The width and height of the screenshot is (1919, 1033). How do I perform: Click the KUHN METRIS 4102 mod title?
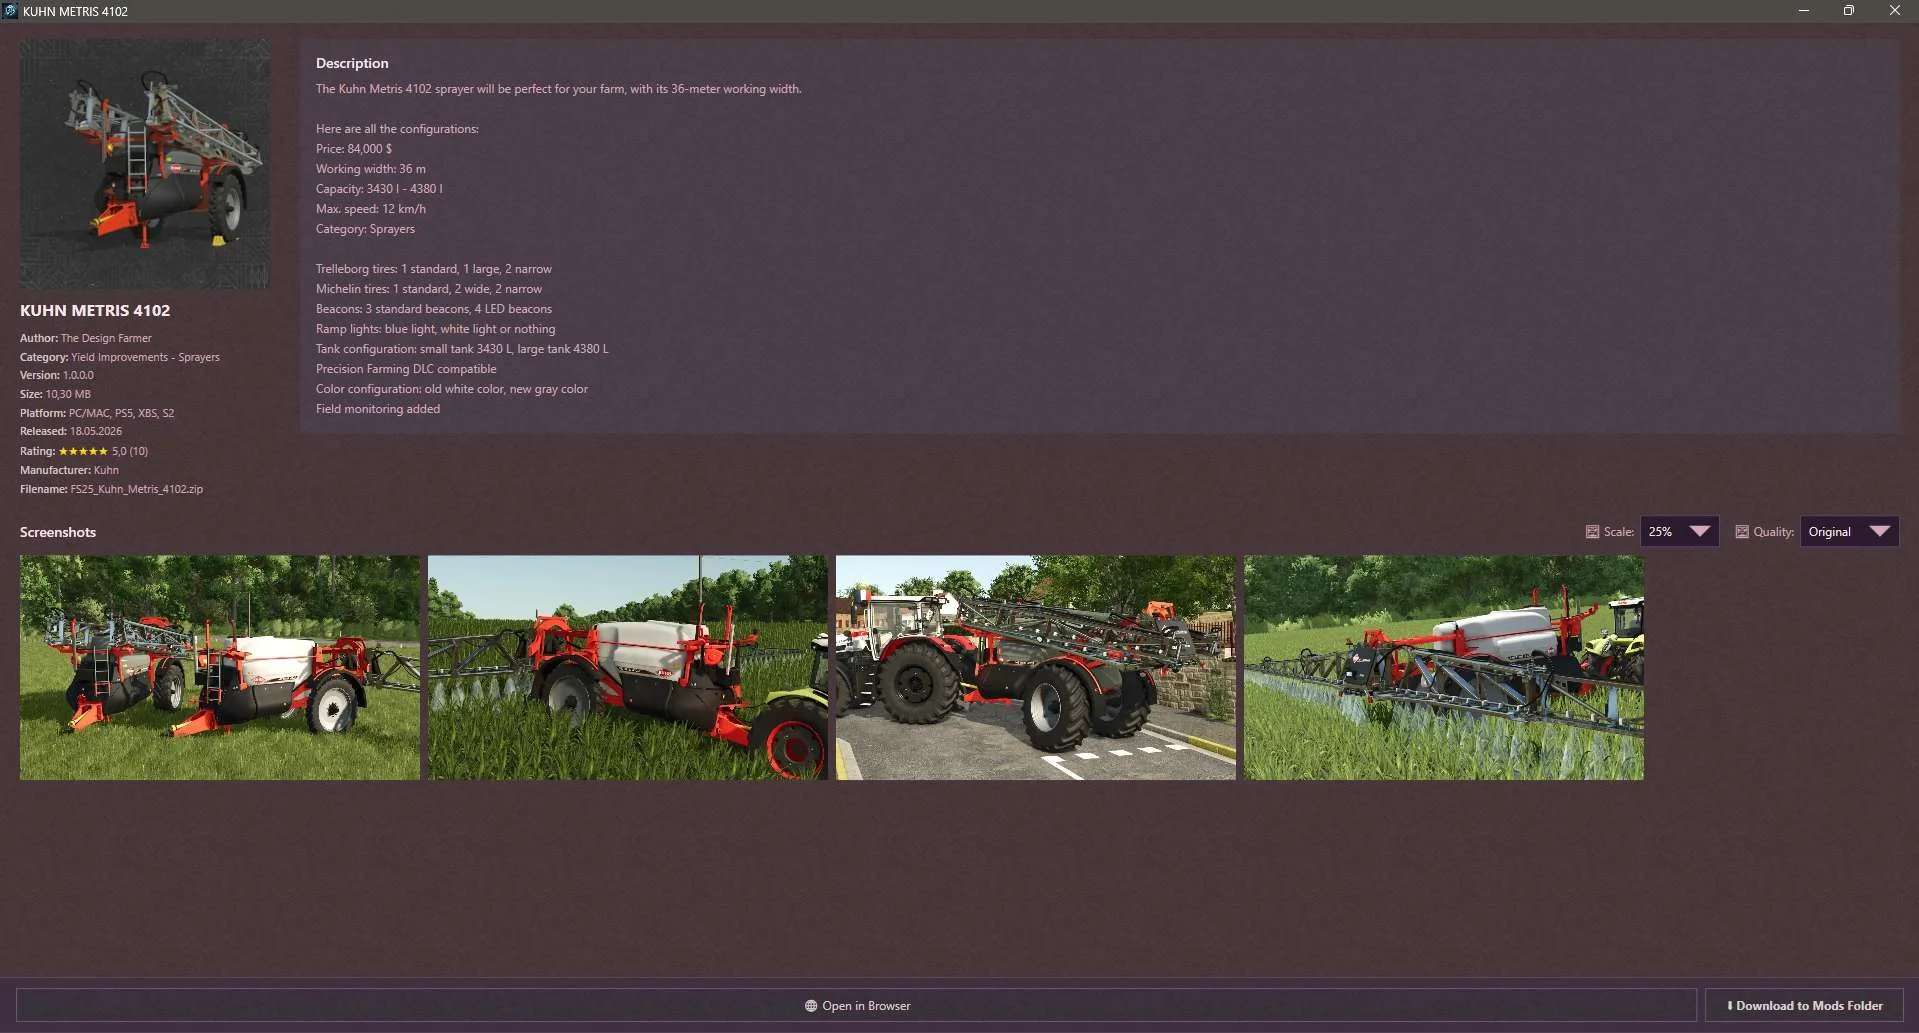click(x=95, y=311)
